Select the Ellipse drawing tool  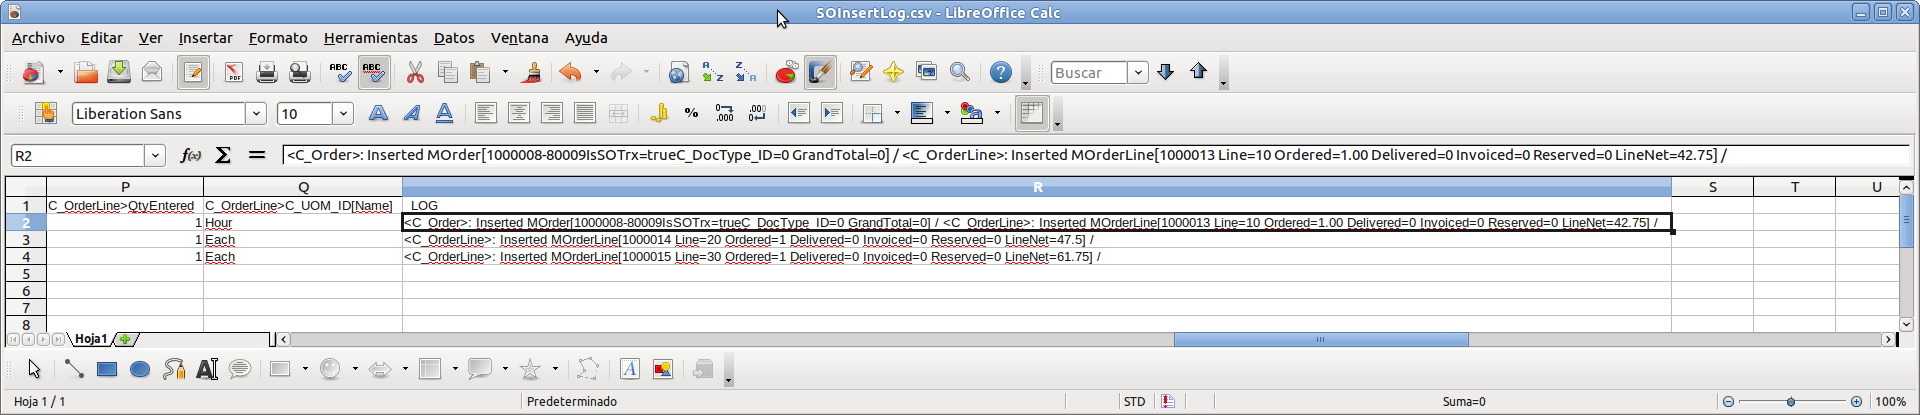coord(140,369)
